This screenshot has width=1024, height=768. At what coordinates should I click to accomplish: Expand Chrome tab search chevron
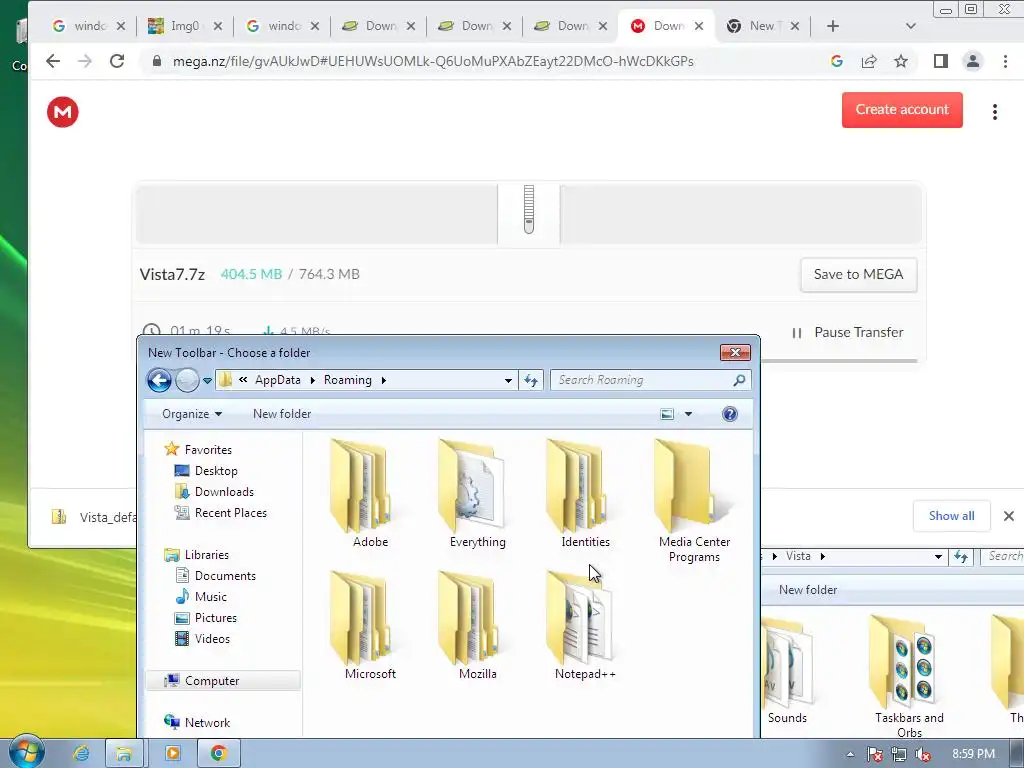pos(910,26)
